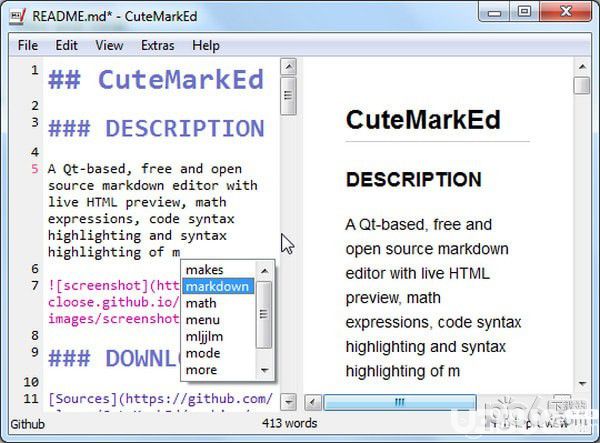Viewport: 600px width, 443px height.
Task: Click the DESCRIPTION heading in preview
Action: coord(414,179)
